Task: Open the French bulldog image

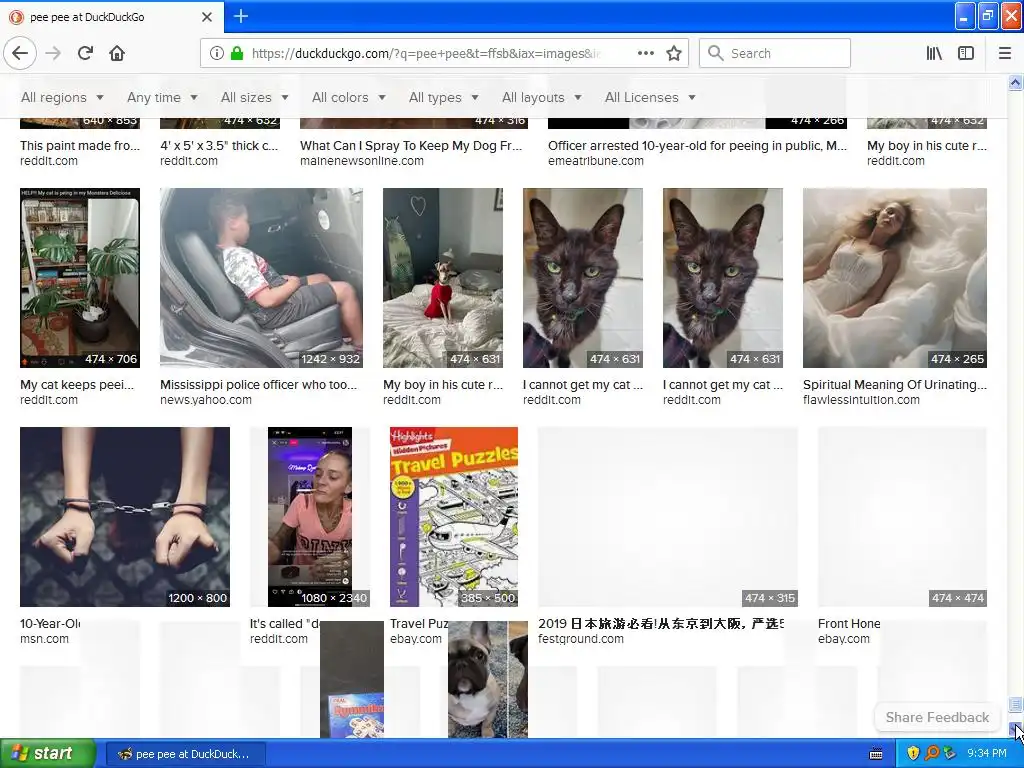Action: click(x=488, y=680)
